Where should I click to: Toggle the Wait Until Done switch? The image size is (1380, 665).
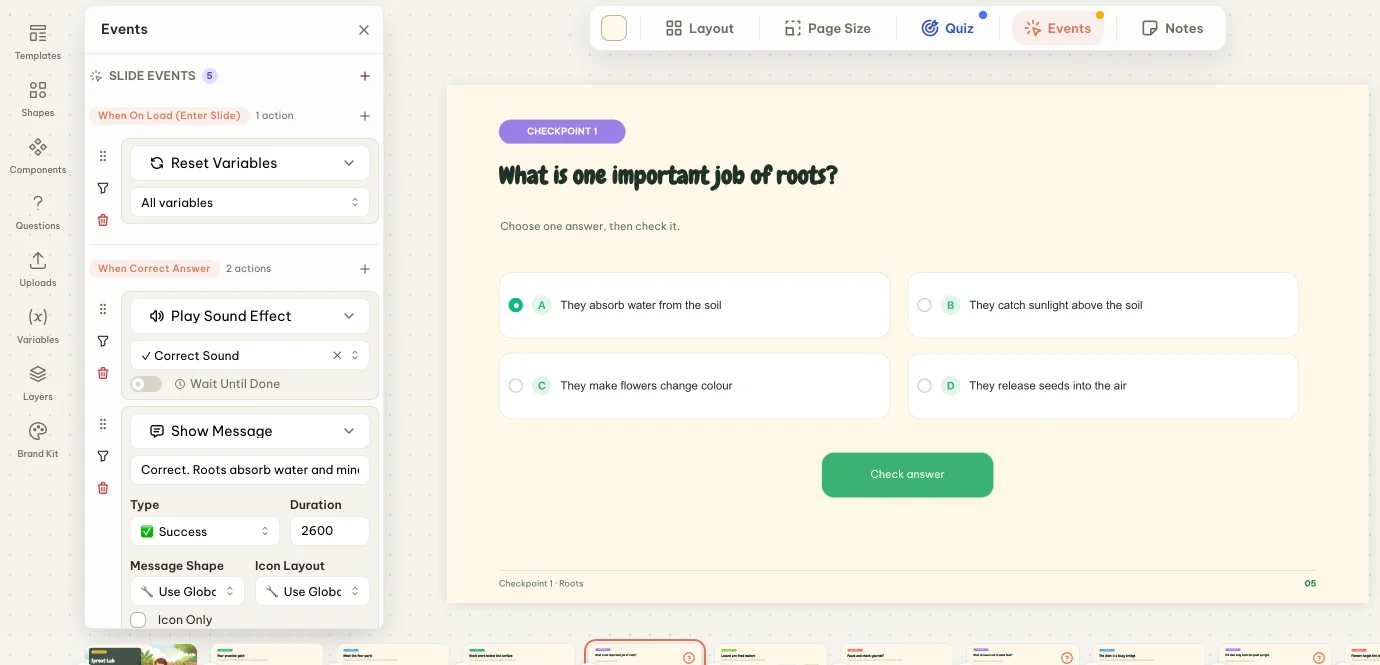[146, 384]
